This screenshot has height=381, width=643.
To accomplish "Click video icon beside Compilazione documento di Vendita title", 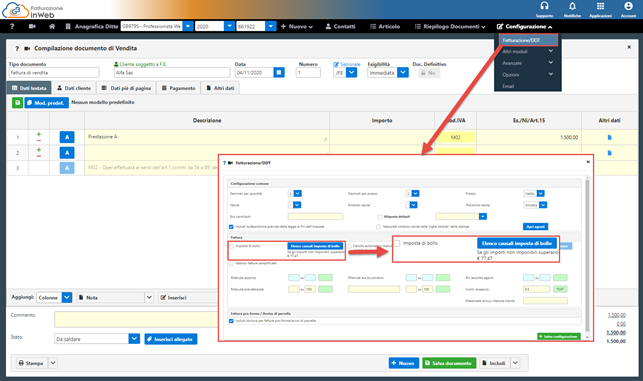I will (x=27, y=48).
